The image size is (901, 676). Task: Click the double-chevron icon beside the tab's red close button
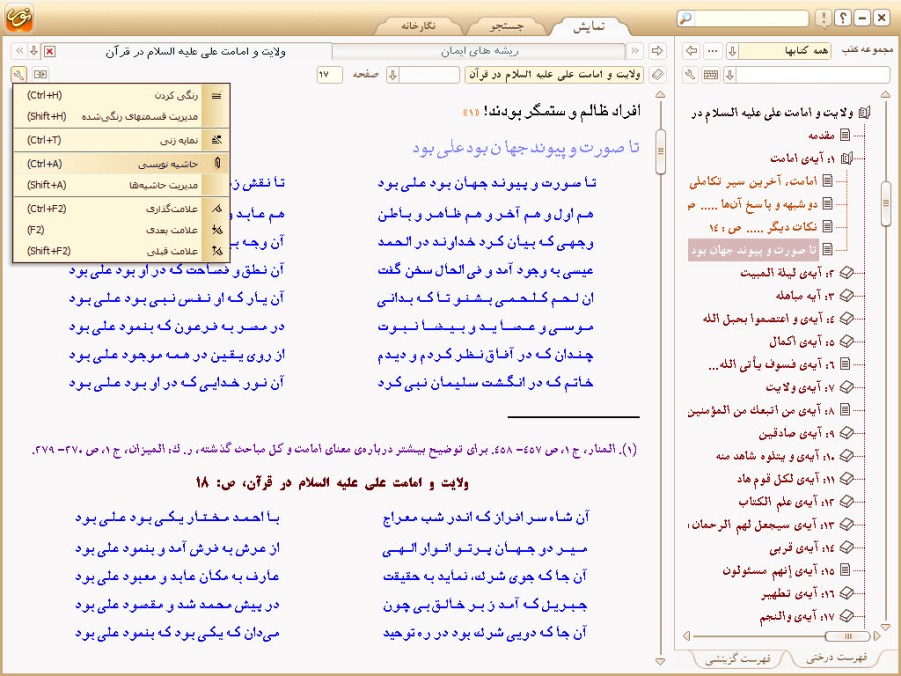tap(20, 51)
